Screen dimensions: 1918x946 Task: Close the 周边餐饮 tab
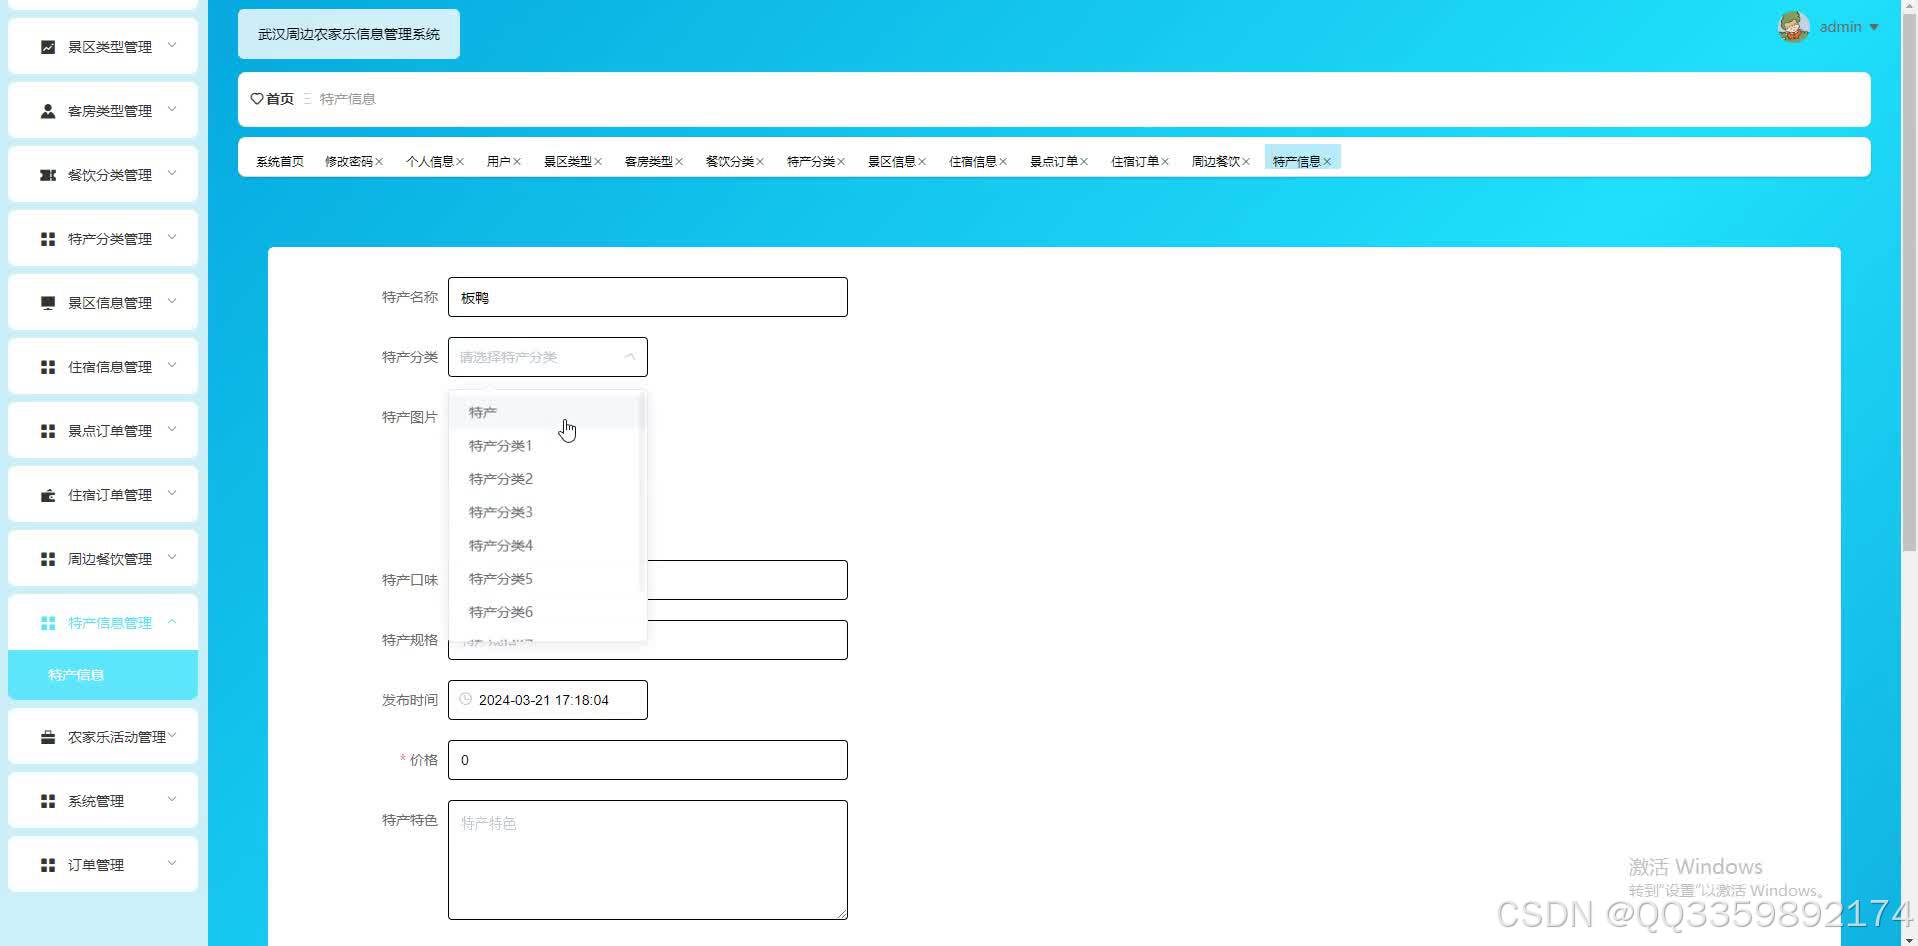click(1246, 162)
